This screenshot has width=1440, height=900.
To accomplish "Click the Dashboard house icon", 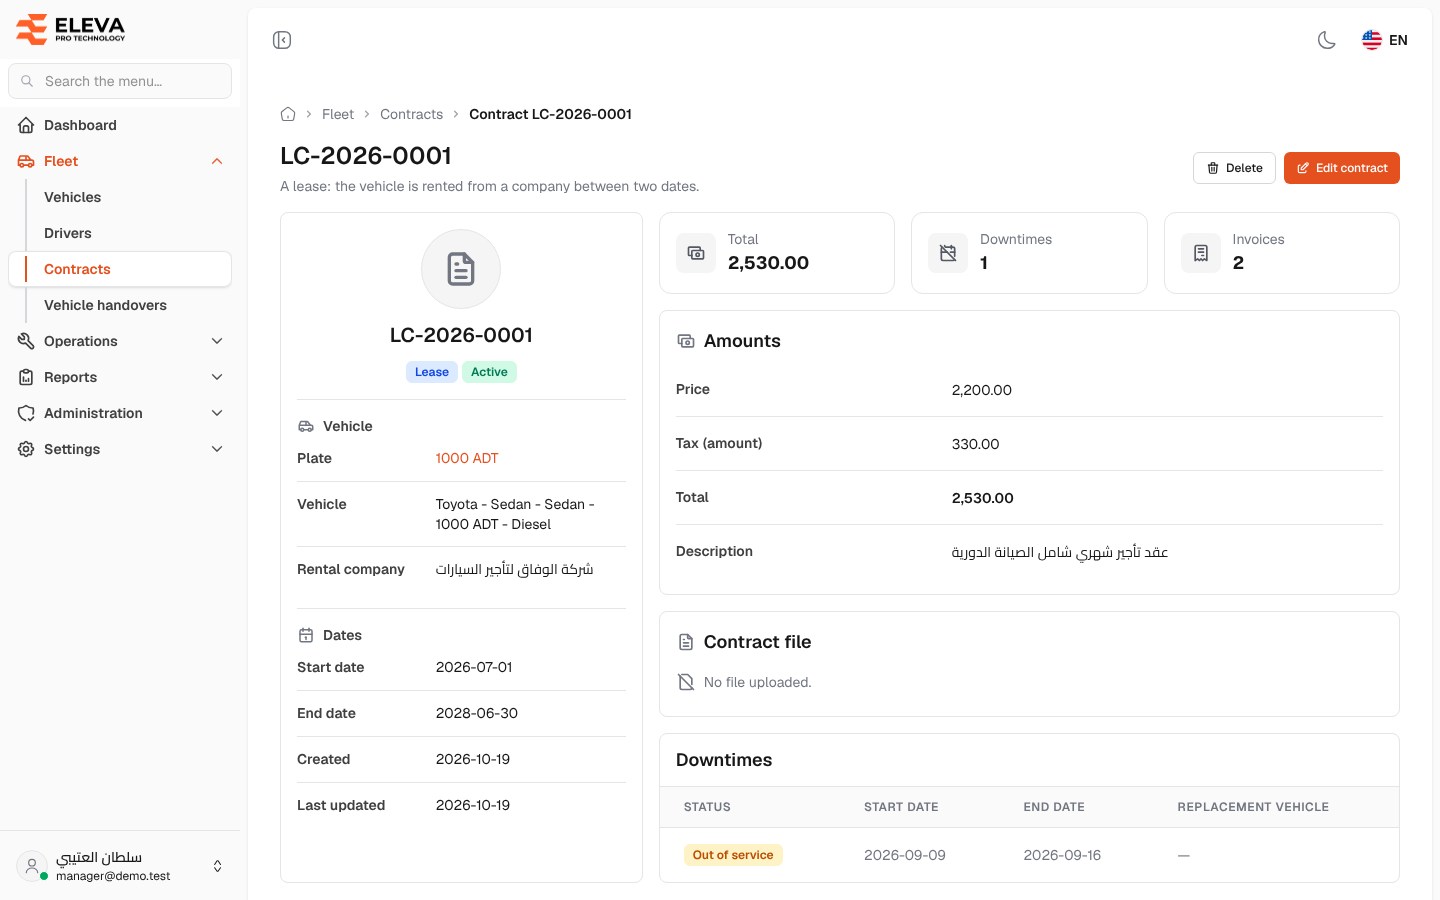I will (26, 125).
